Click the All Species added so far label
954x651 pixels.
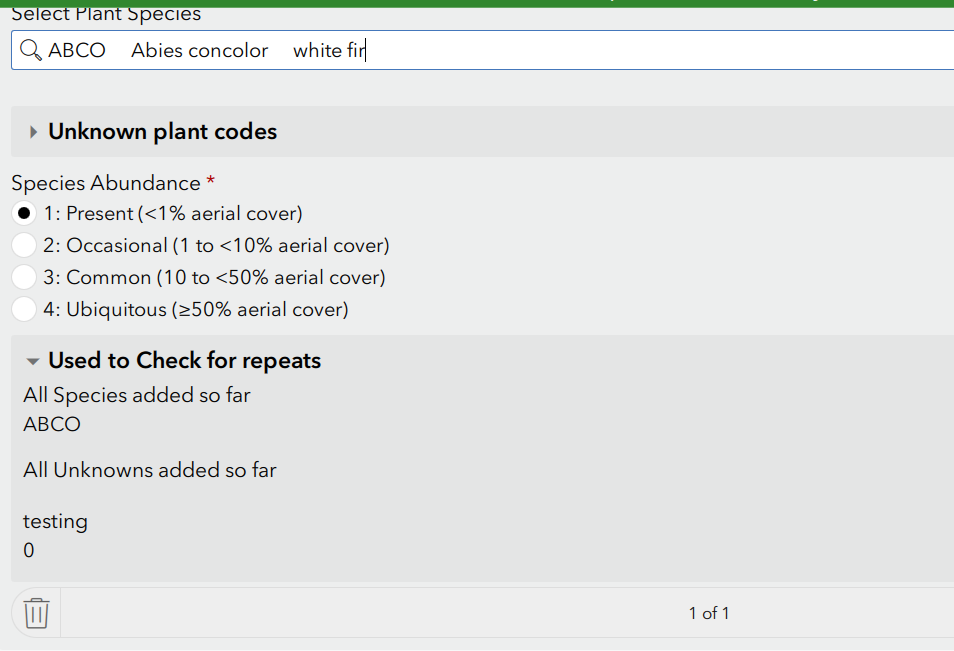[137, 395]
